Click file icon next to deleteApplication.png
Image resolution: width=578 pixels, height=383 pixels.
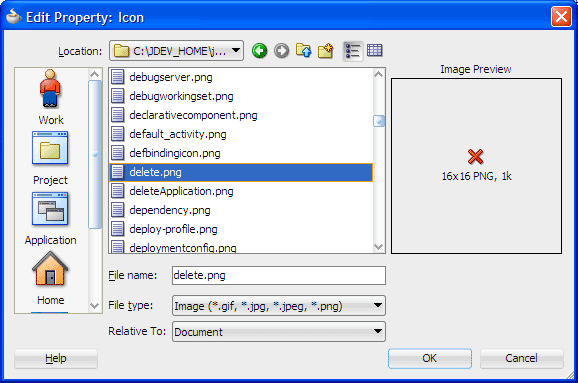point(118,191)
